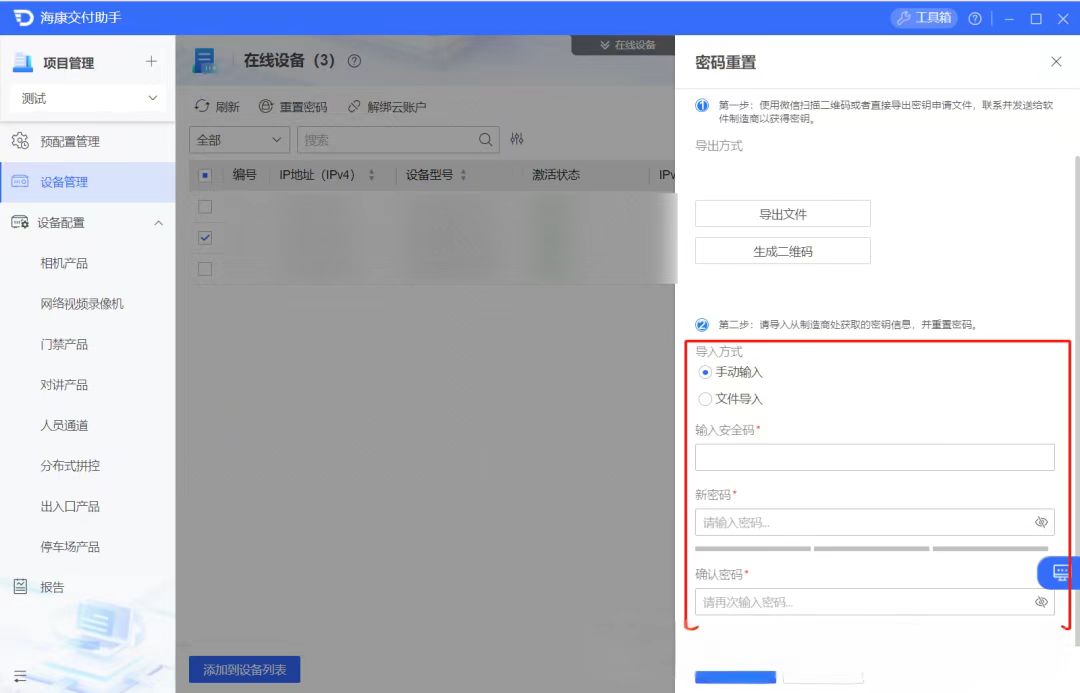Open 网络视频录像机 configuration
Image resolution: width=1080 pixels, height=693 pixels.
click(x=82, y=304)
